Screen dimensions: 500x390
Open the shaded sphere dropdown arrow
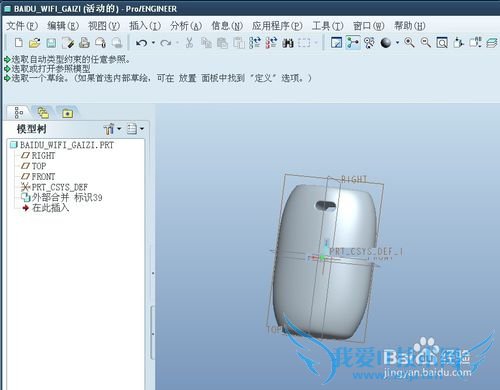tap(397, 43)
